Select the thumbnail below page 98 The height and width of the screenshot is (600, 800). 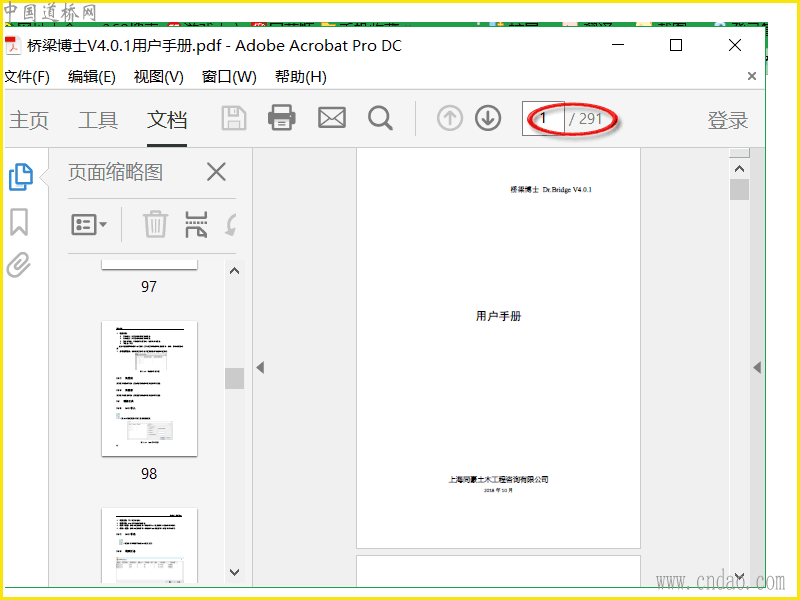coord(149,545)
